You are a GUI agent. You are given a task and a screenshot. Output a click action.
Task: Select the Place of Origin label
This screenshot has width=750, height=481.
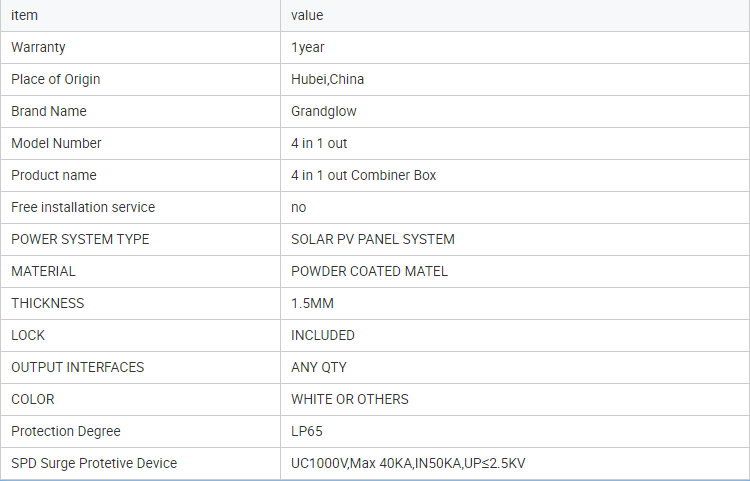point(55,79)
